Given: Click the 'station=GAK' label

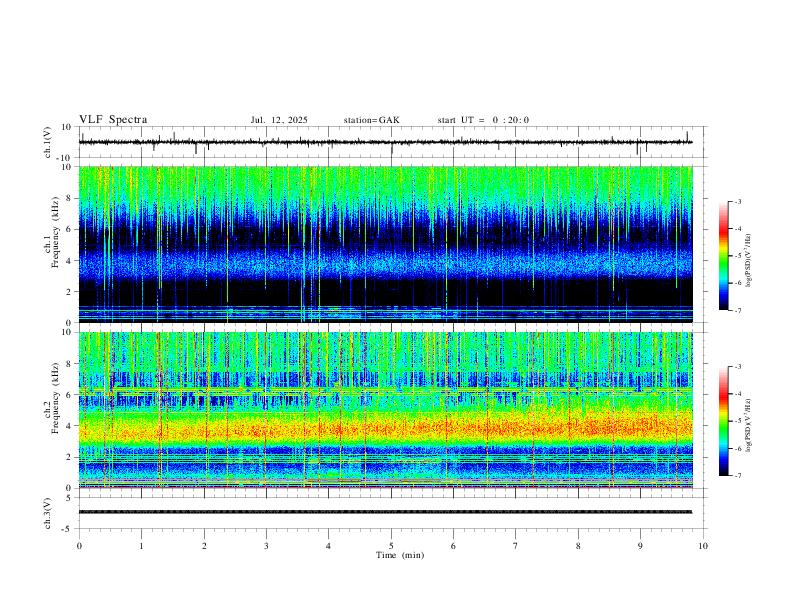Looking at the screenshot, I should click(371, 120).
